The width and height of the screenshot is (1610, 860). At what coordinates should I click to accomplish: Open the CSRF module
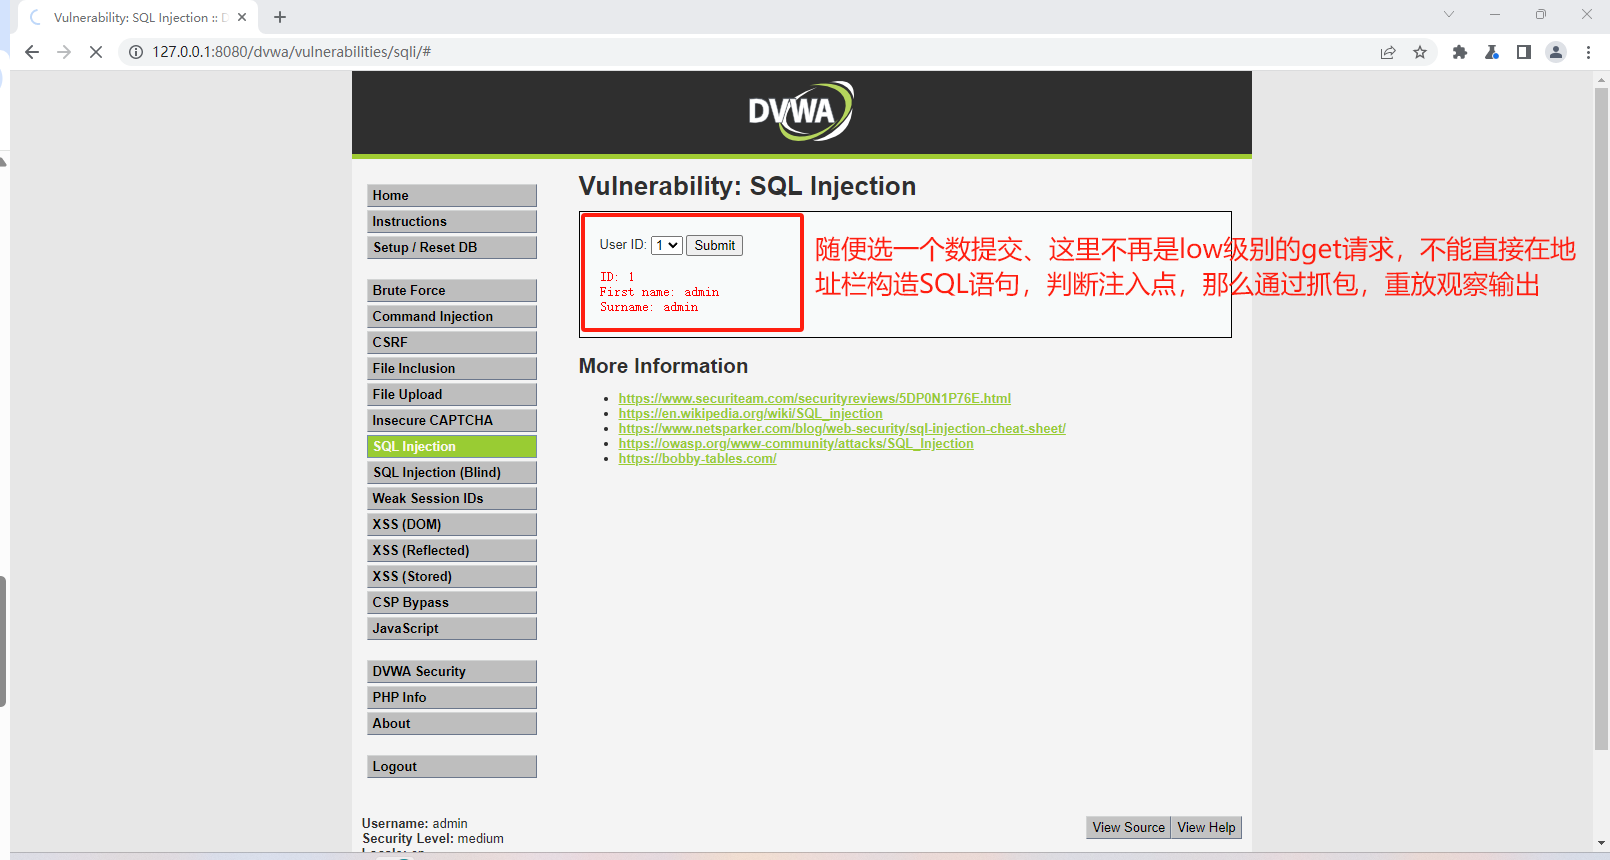[x=452, y=342]
